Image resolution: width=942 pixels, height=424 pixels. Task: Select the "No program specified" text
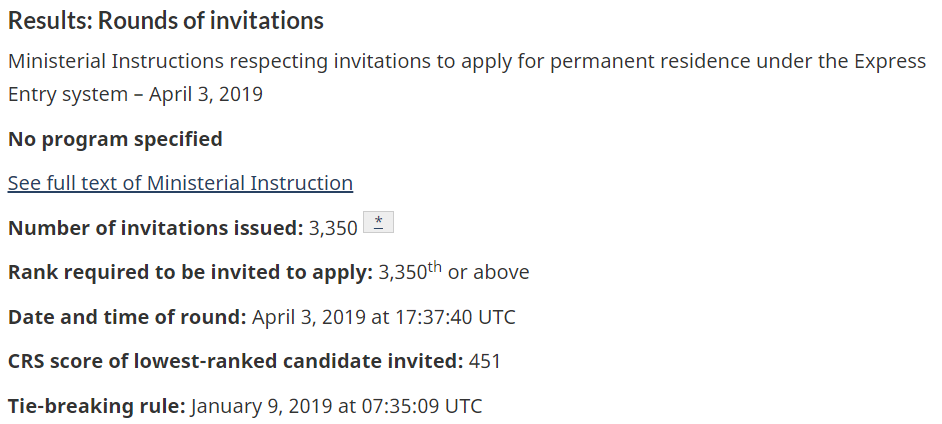115,139
